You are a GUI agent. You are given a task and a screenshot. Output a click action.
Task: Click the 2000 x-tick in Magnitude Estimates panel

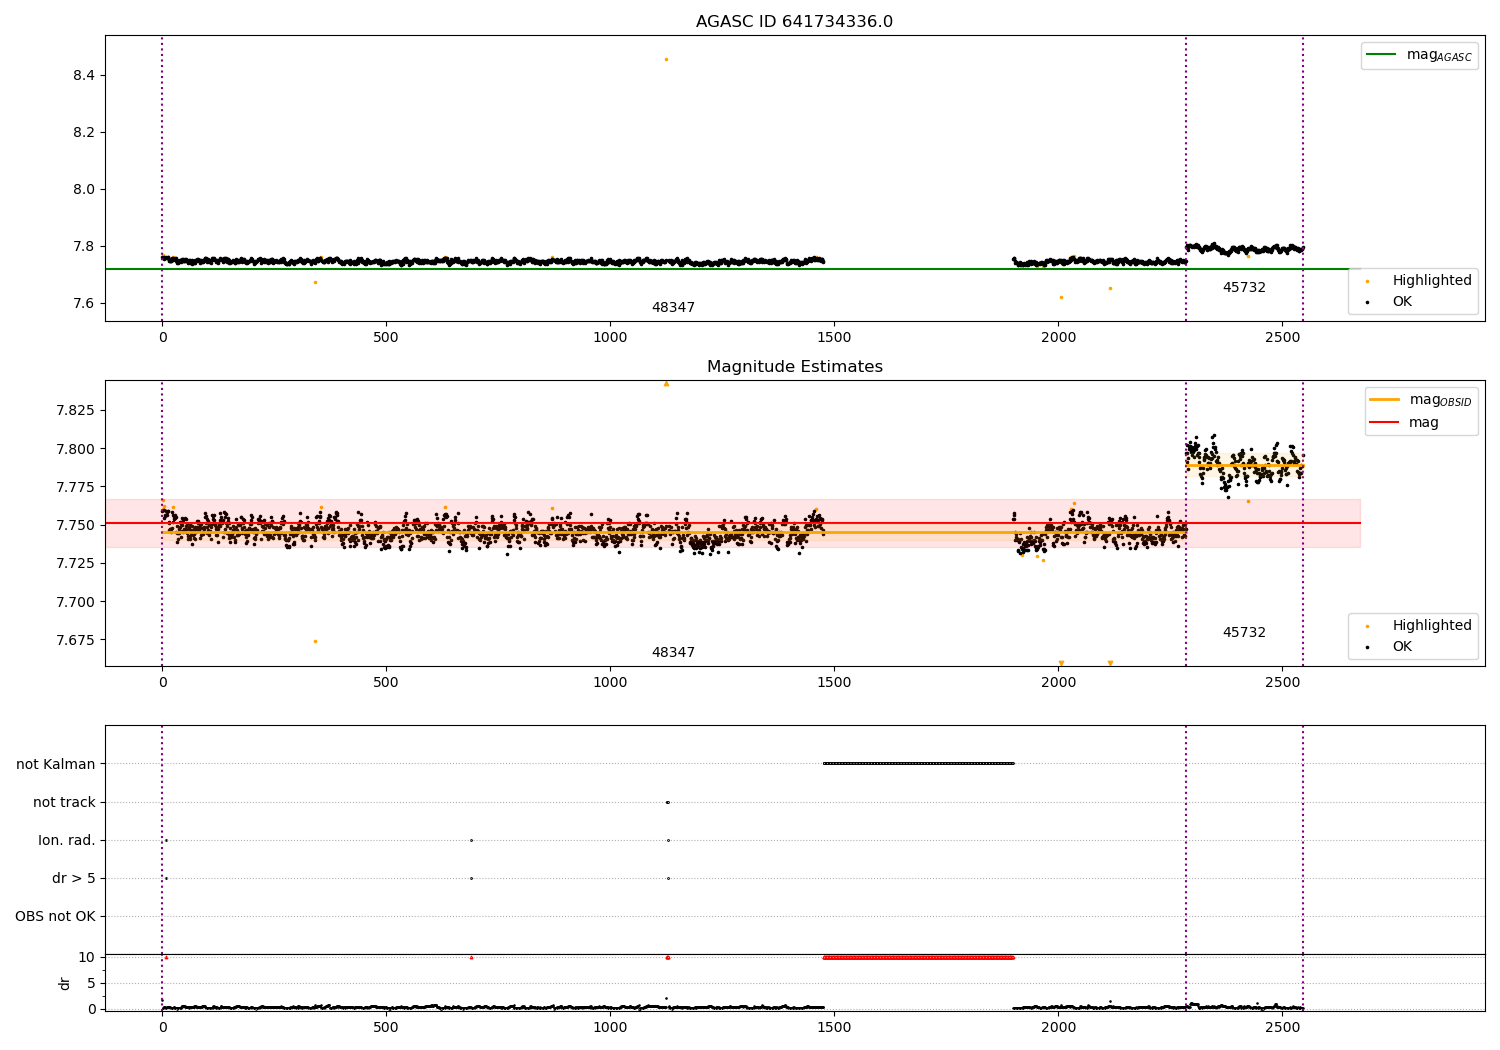click(x=1058, y=683)
